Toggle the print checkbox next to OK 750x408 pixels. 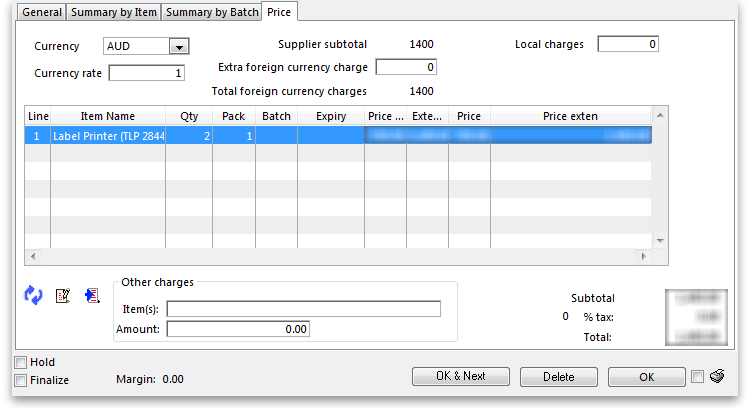[x=698, y=377]
